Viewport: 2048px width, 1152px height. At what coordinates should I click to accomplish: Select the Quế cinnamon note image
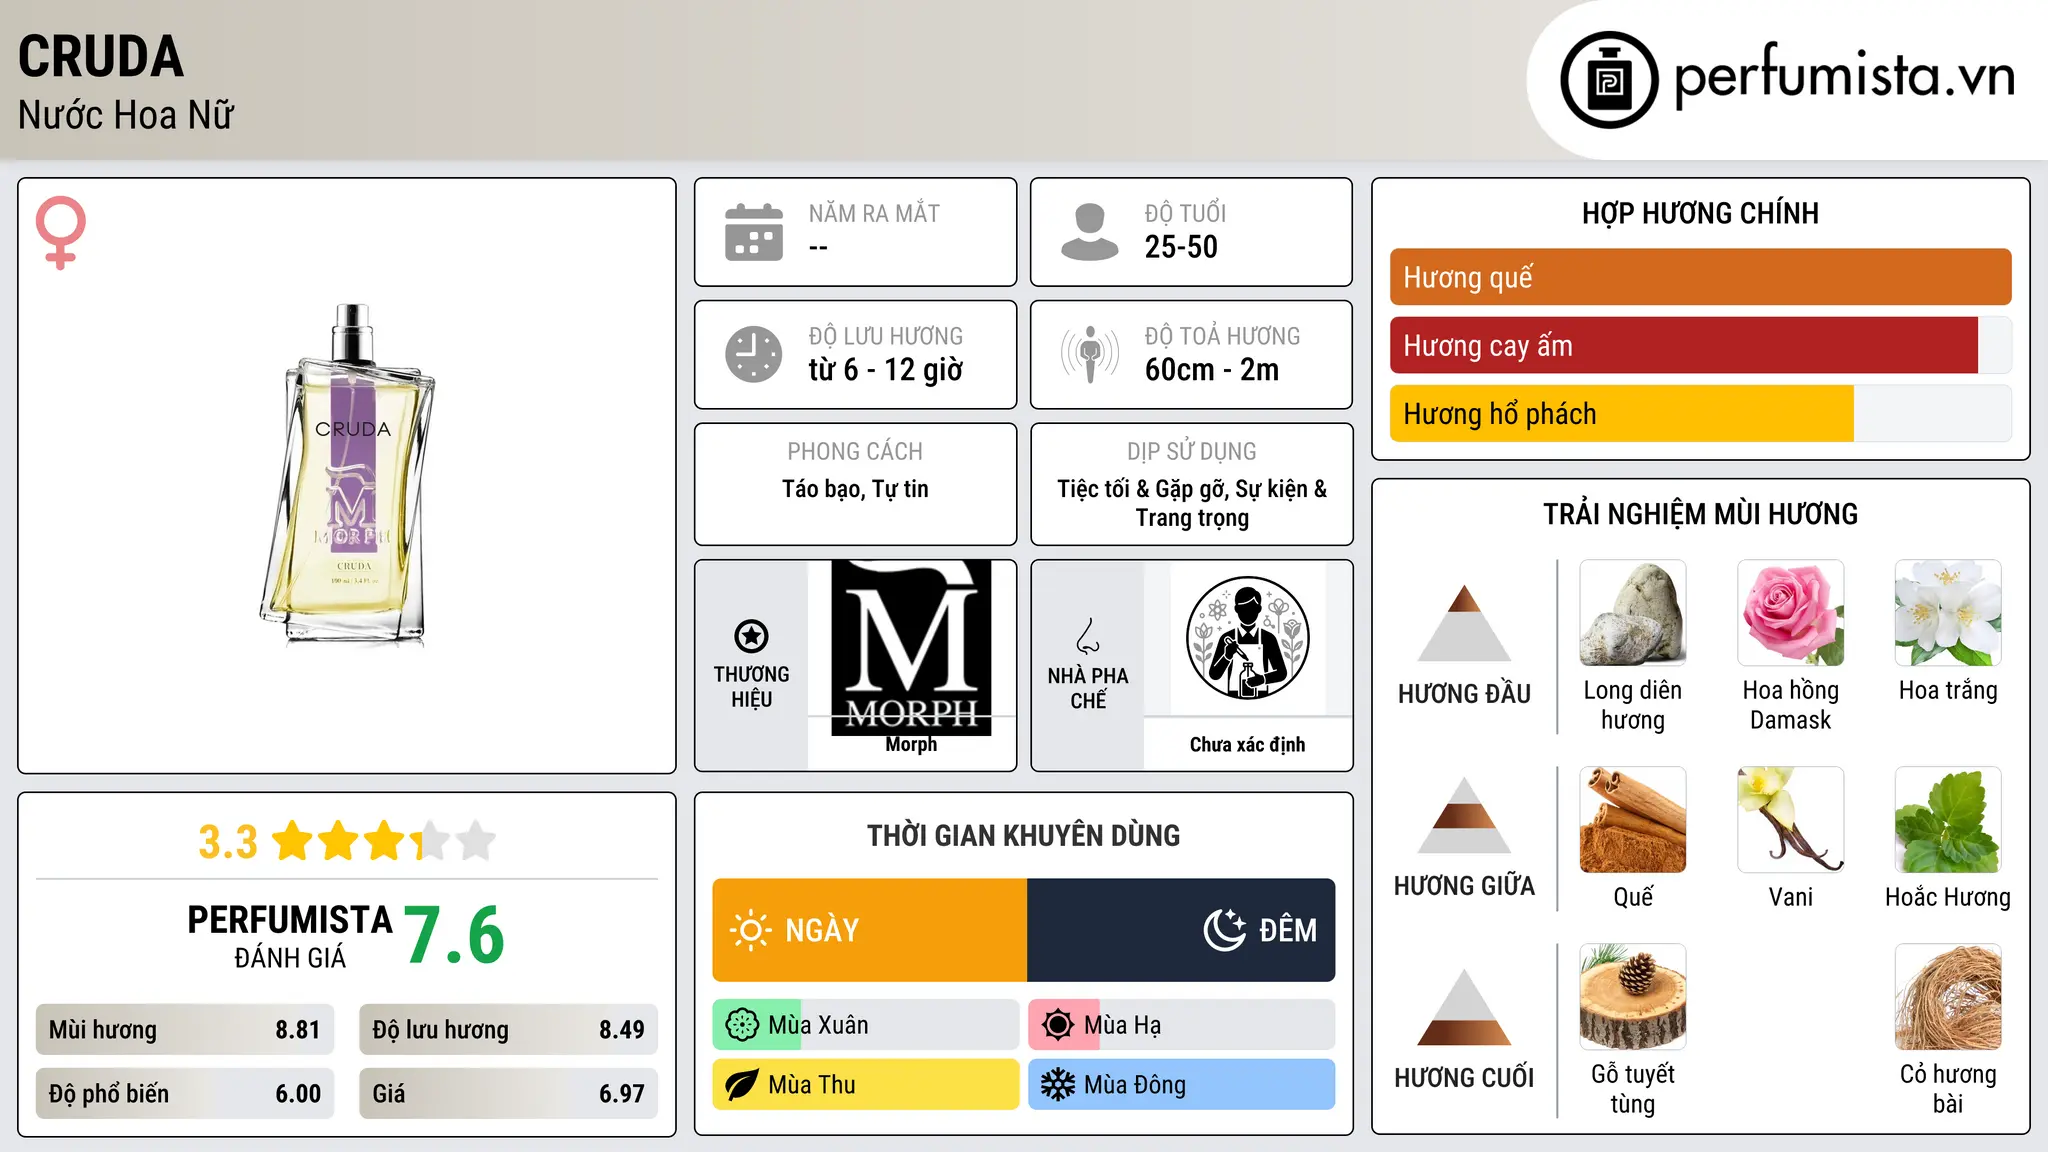pos(1633,820)
